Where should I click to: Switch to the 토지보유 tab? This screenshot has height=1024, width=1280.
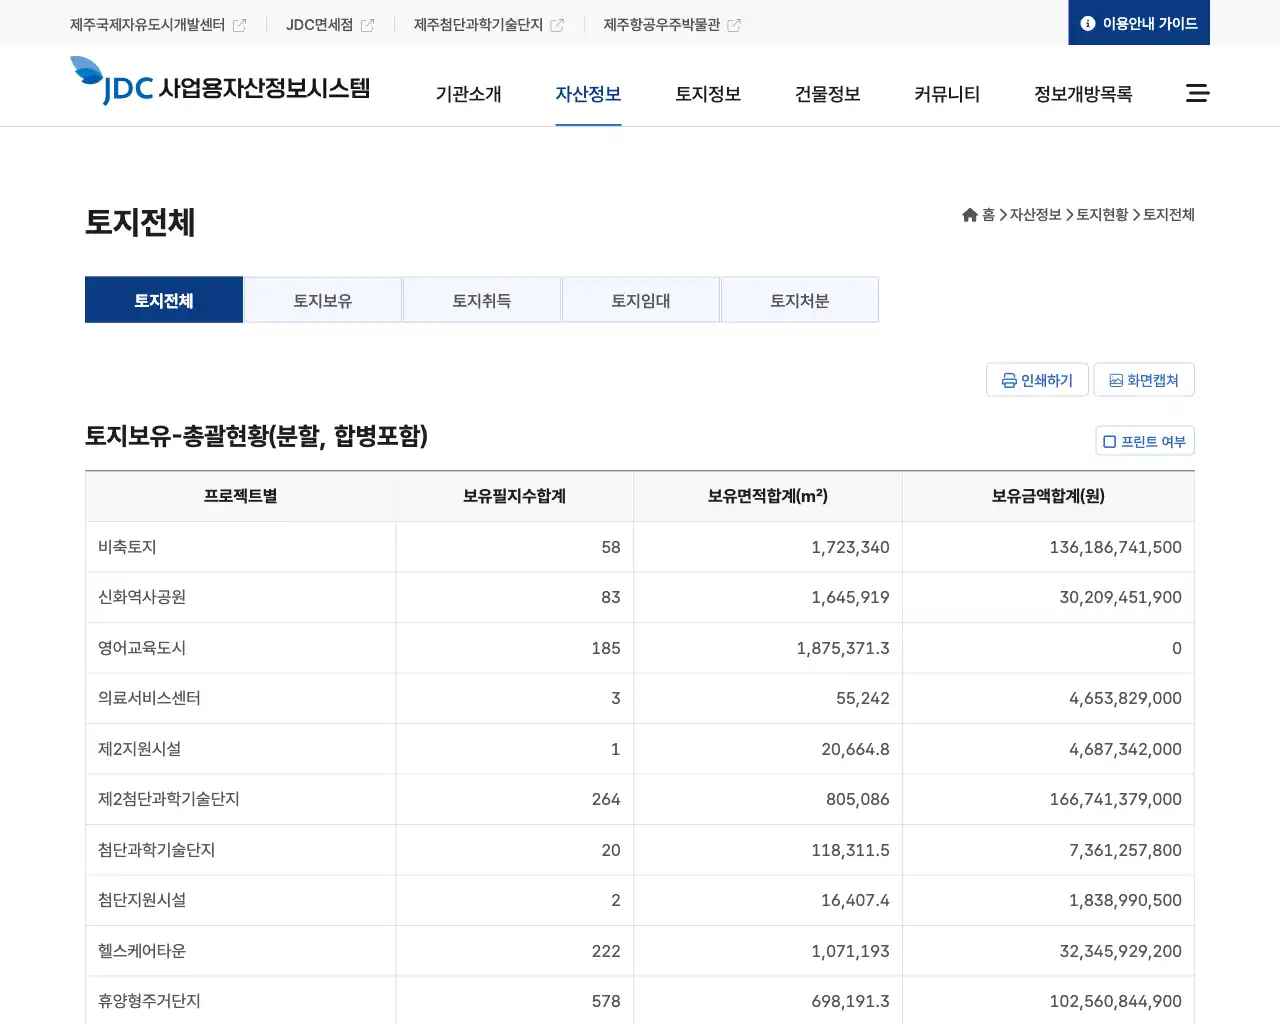point(323,300)
